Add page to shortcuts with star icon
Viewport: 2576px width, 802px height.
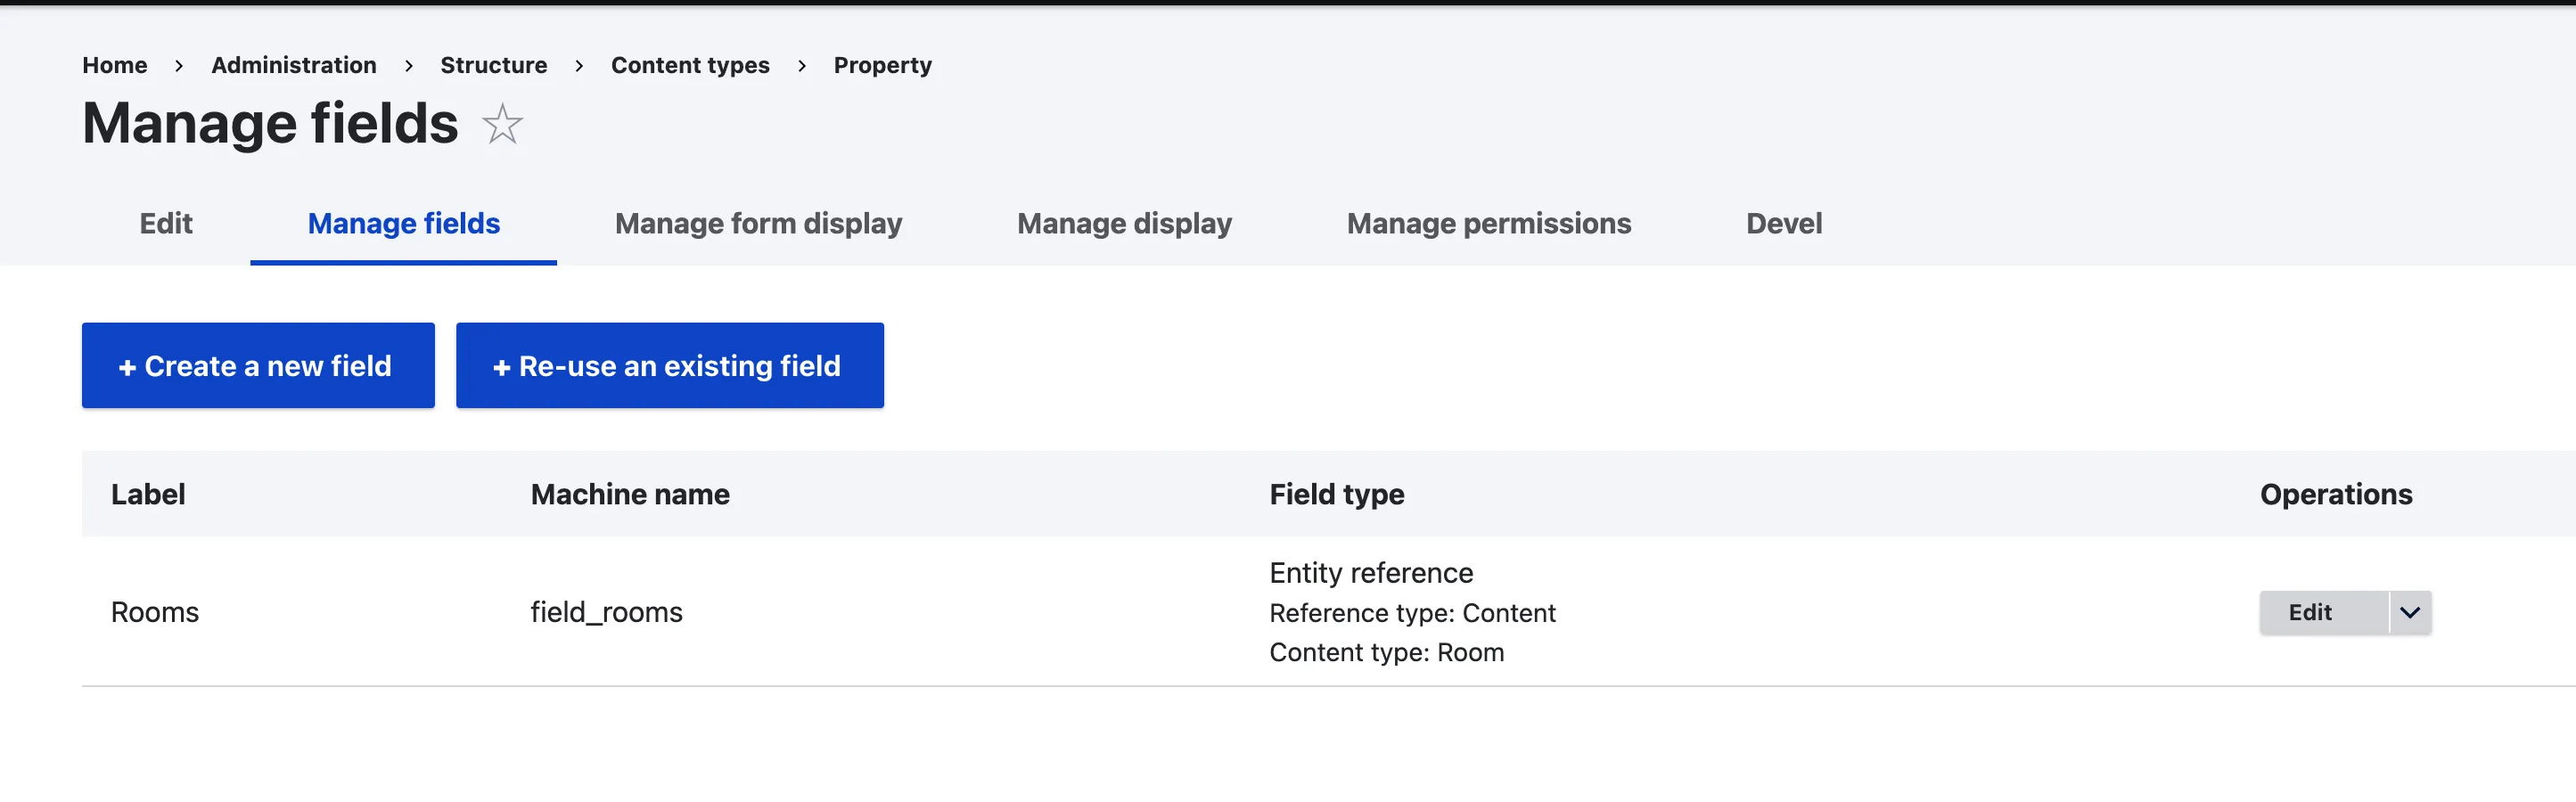pos(502,125)
